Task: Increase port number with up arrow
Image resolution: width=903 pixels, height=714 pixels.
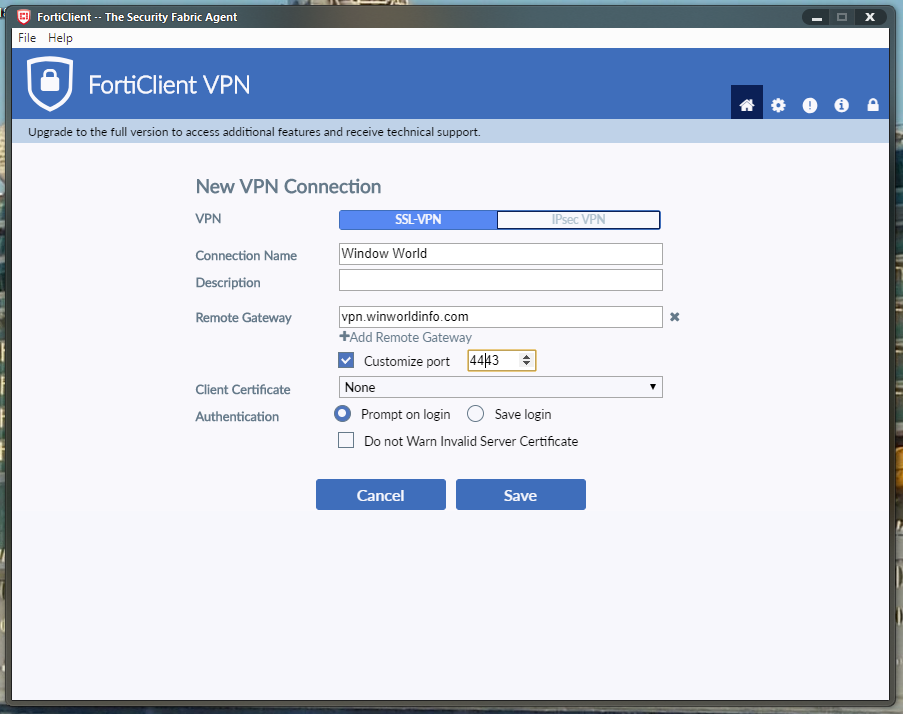Action: [526, 357]
